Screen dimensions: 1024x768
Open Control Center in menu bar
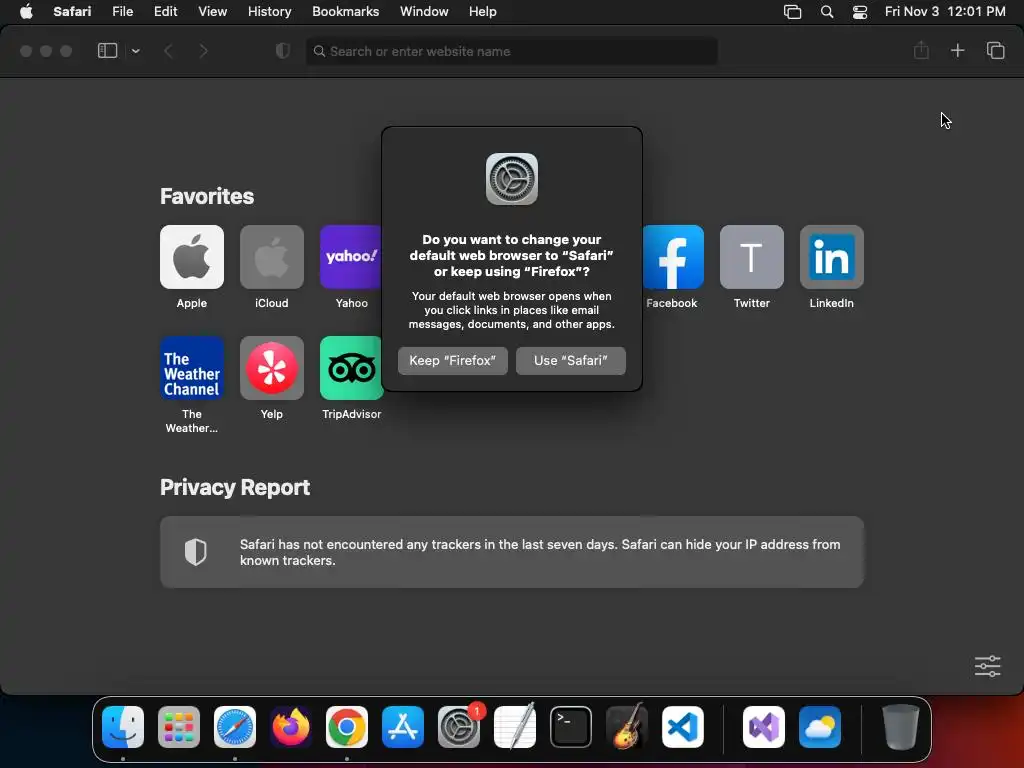coord(860,12)
